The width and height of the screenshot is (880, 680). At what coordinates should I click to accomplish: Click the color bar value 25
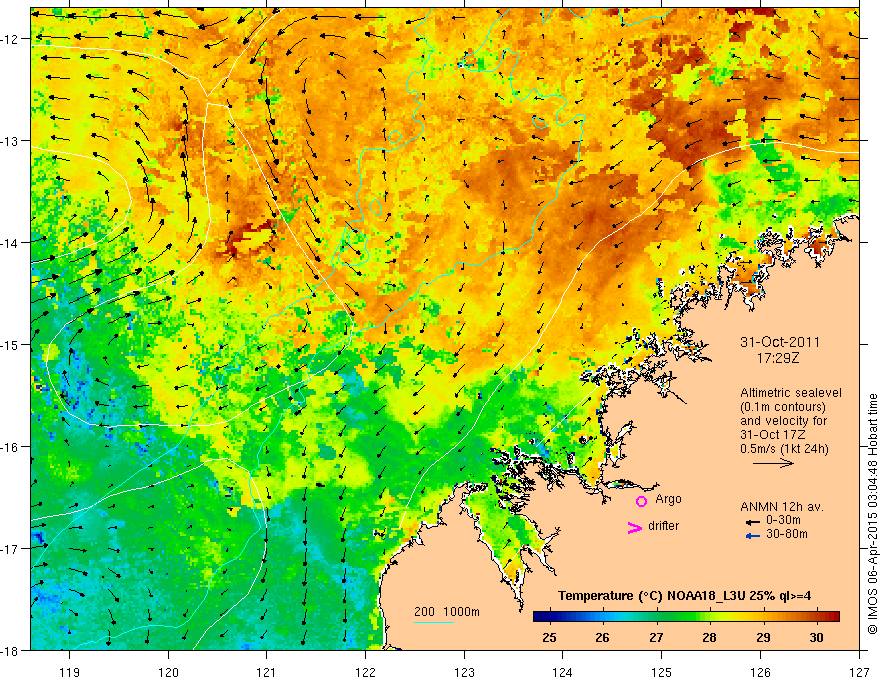pyautogui.click(x=549, y=637)
